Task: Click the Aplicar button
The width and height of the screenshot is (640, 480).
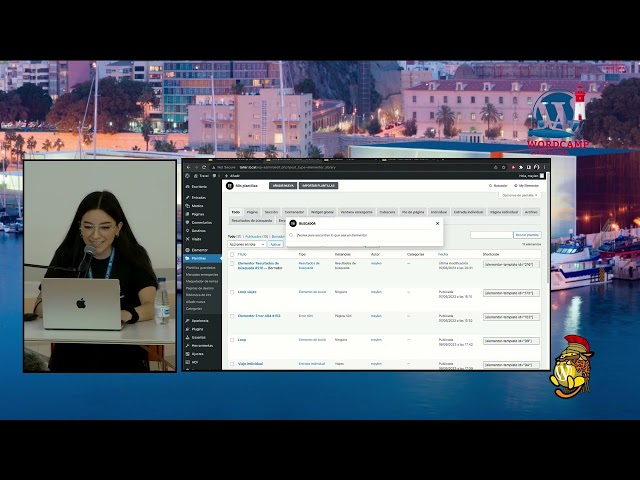Action: tap(276, 244)
